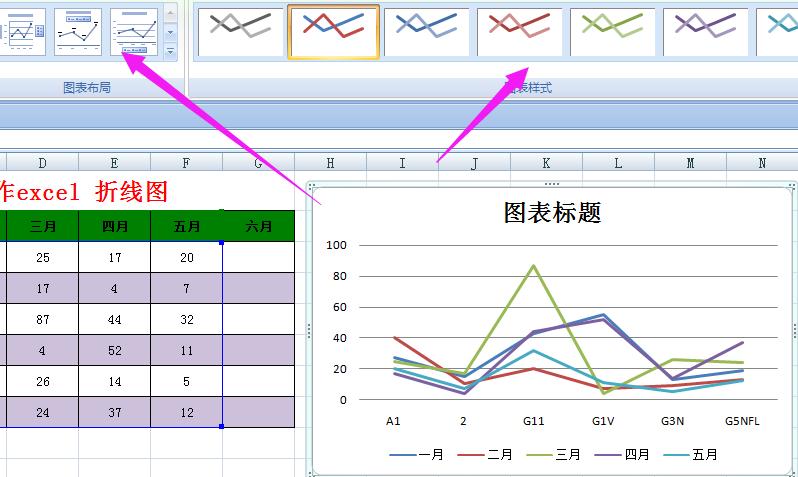Viewport: 798px width, 477px height.
Task: Click the chart layout gallery scroll-up arrow
Action: point(170,14)
